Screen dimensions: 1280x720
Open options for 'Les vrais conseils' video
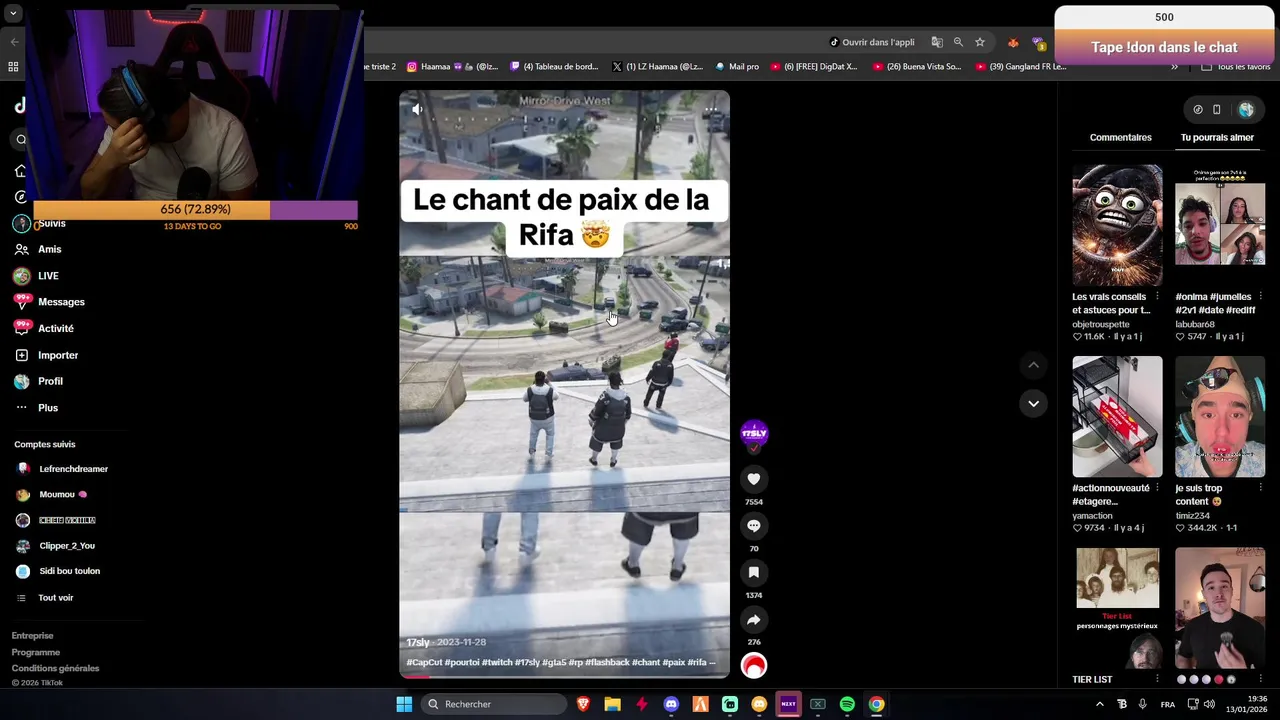pos(1158,297)
